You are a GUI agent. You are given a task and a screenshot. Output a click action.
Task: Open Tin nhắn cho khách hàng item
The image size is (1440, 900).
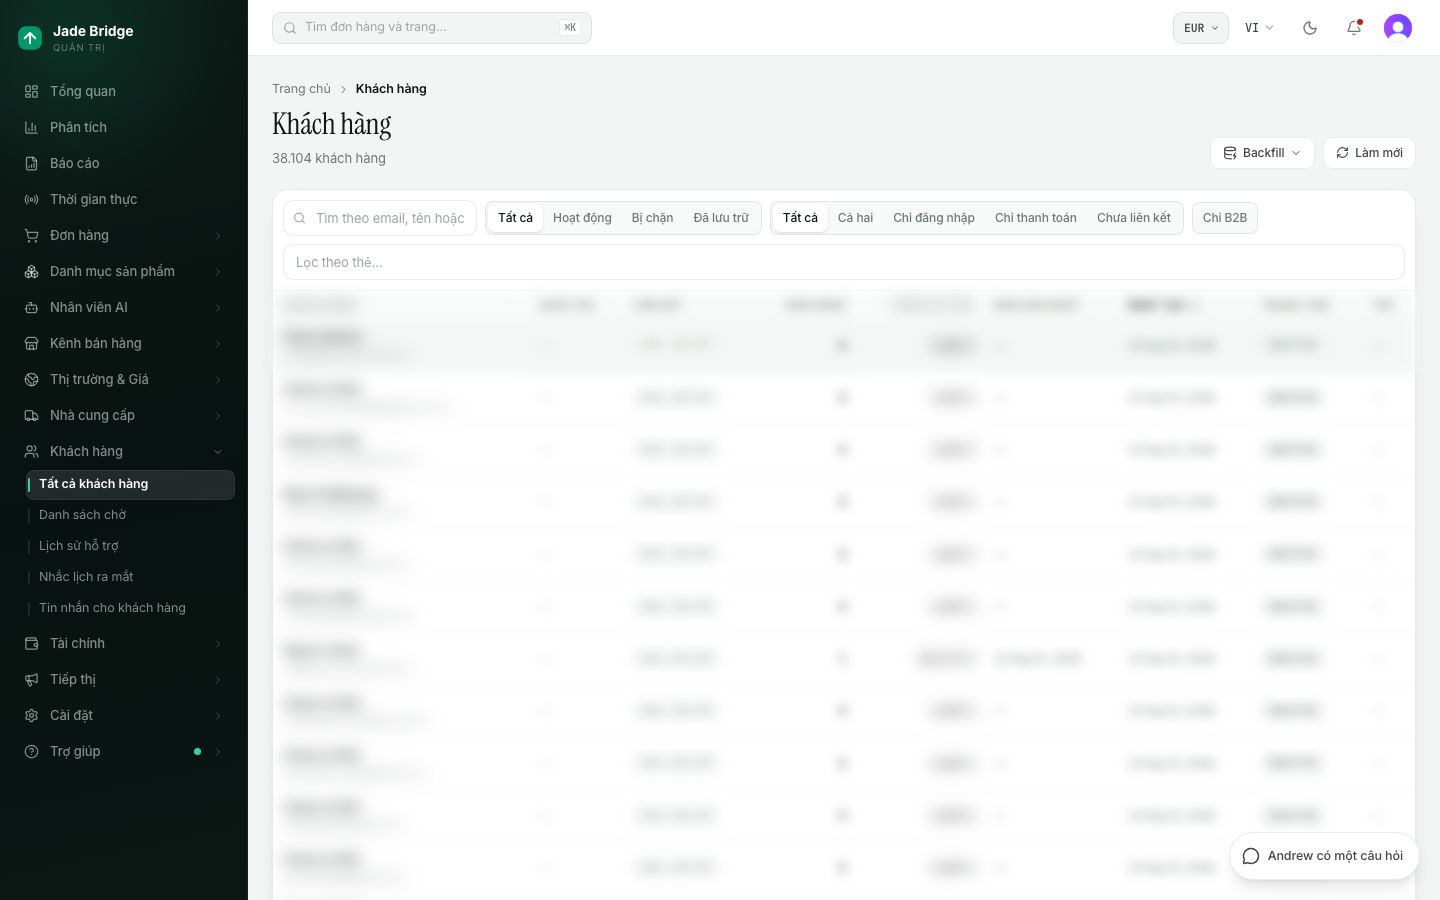click(x=130, y=608)
